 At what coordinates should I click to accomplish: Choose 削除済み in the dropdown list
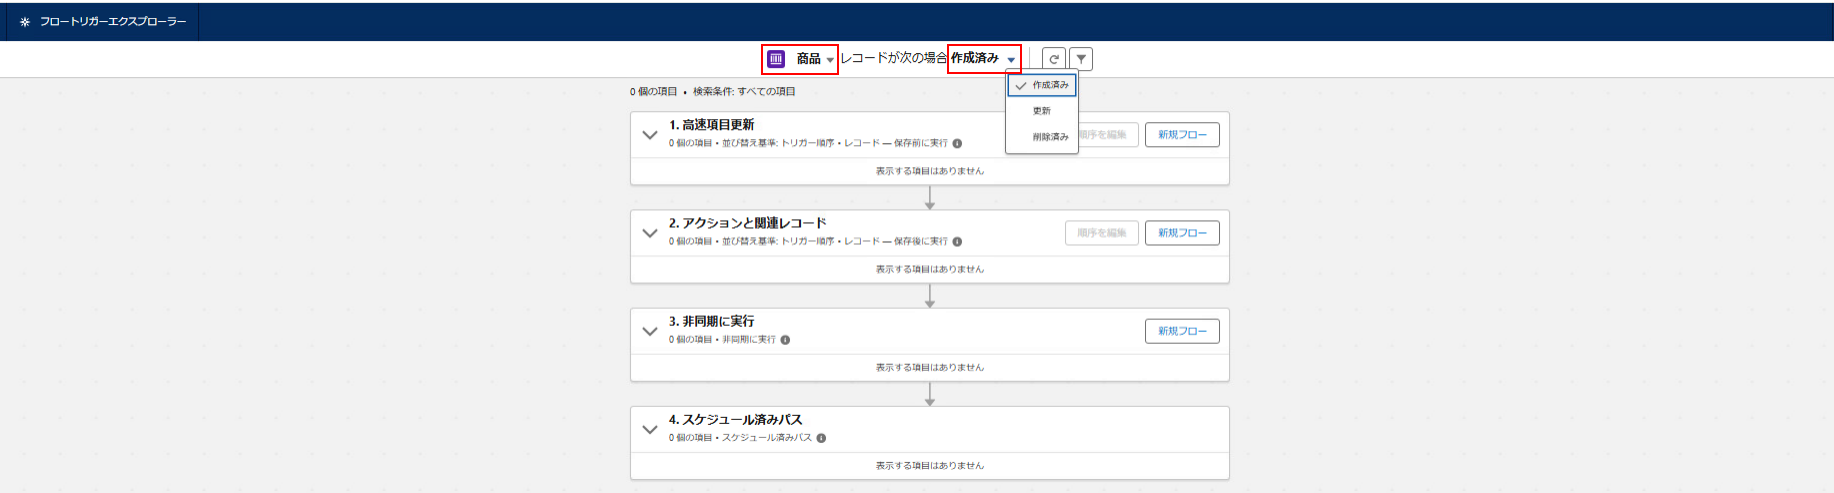1050,137
